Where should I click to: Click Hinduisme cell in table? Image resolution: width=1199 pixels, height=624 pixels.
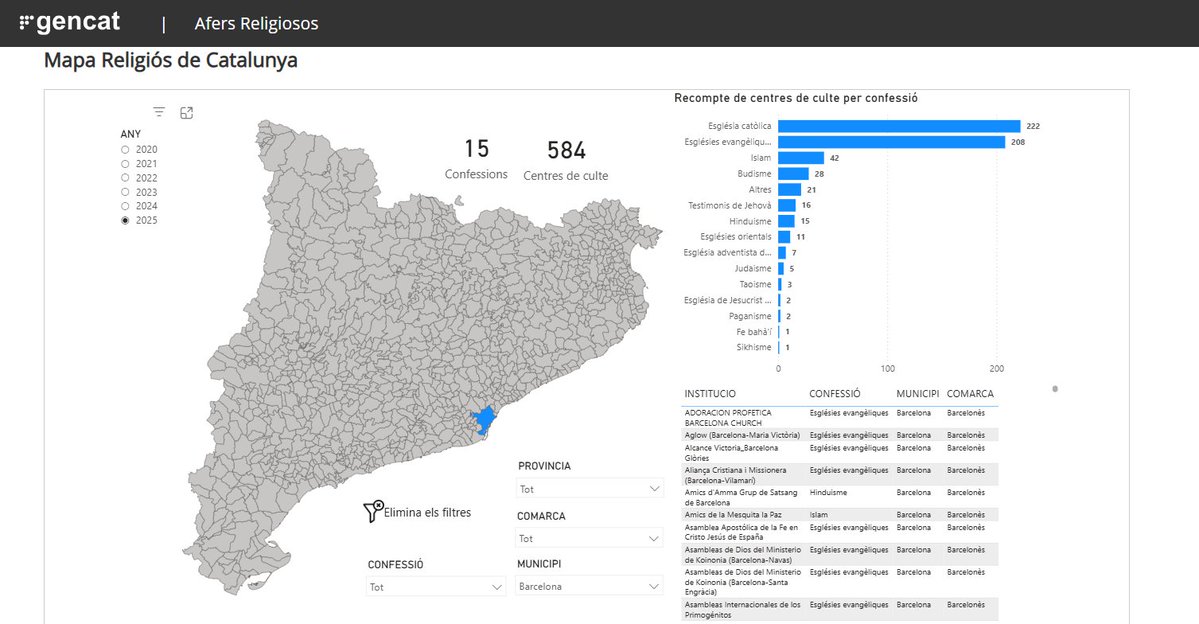828,492
